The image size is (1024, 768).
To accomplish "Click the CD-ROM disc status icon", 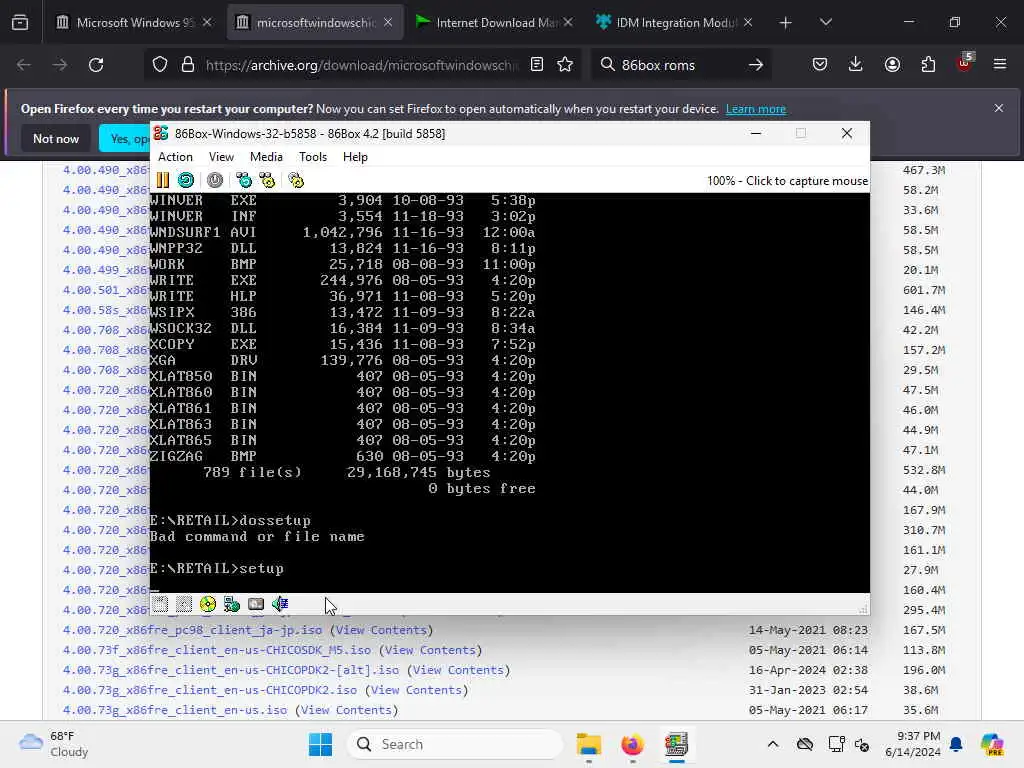I will point(208,604).
